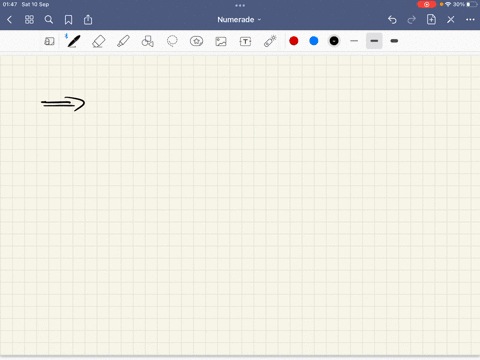Viewport: 480px width, 360px height.
Task: Tap the multitasking three dots
Action: coord(240,5)
